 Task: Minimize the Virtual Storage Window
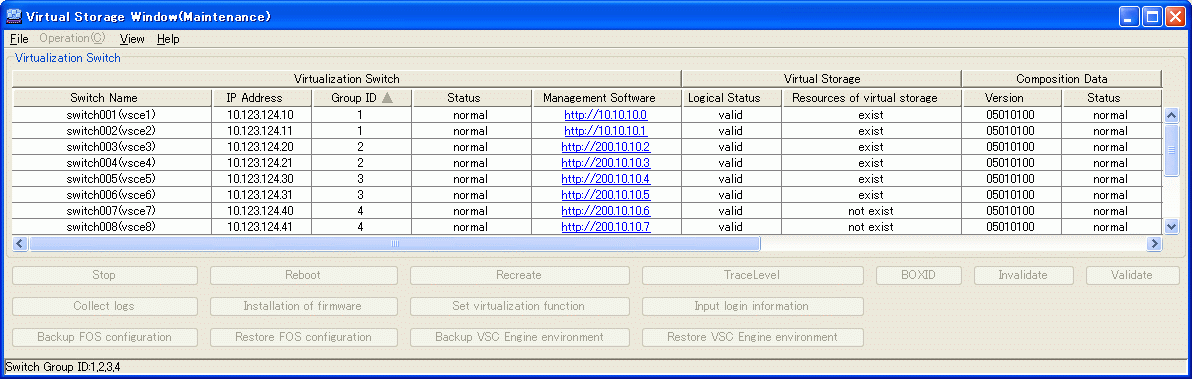(x=1130, y=16)
